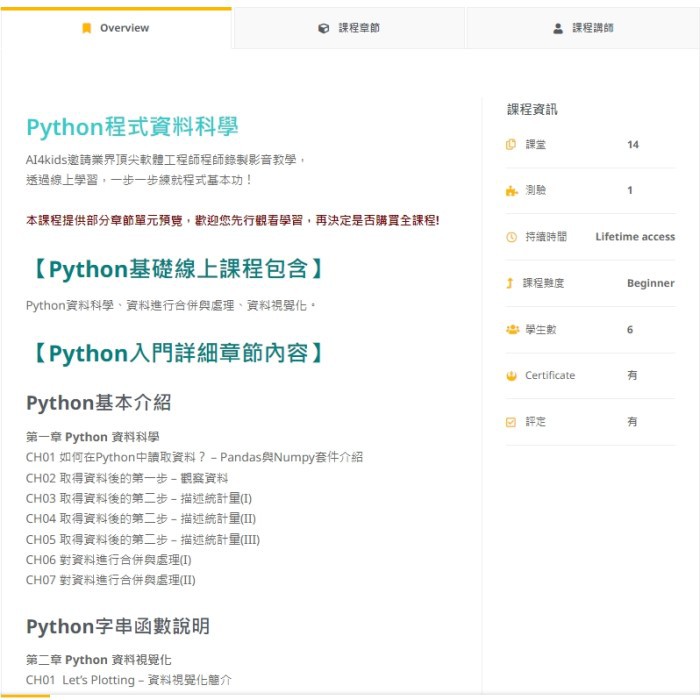
Task: Click the person icon beside 課程講師
Action: [x=558, y=28]
